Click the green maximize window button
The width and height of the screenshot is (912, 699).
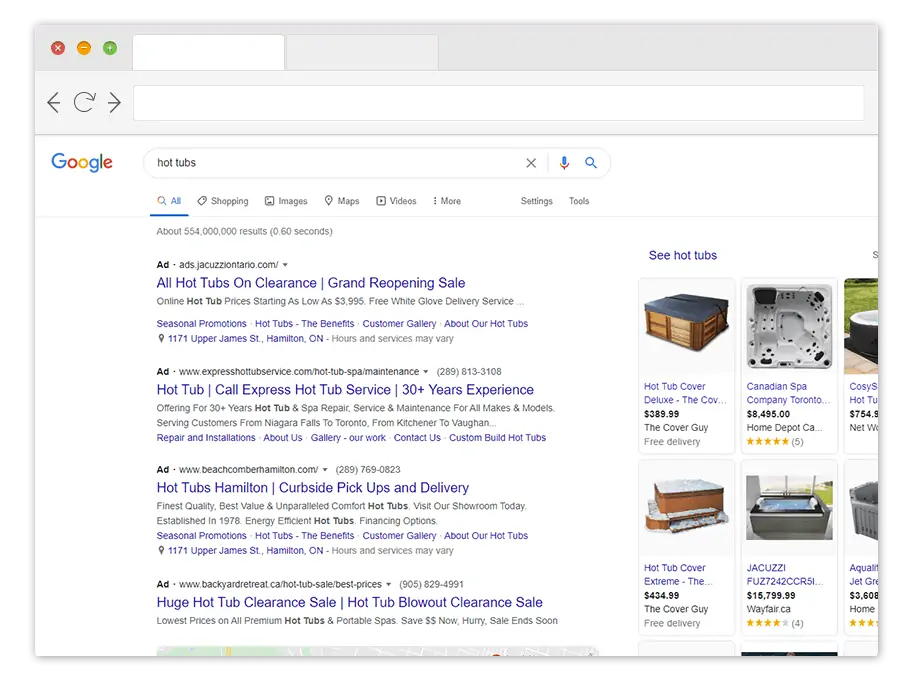point(110,48)
